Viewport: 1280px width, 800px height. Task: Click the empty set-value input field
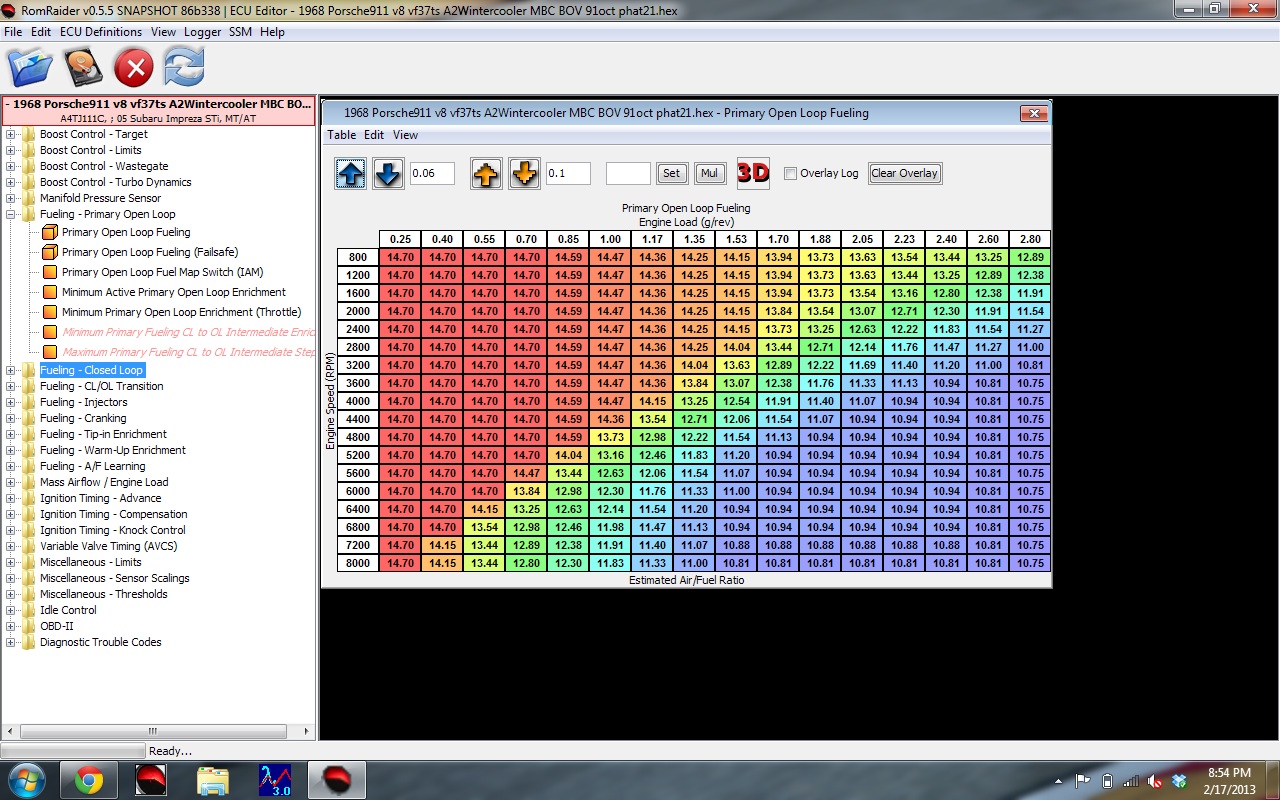pos(628,173)
